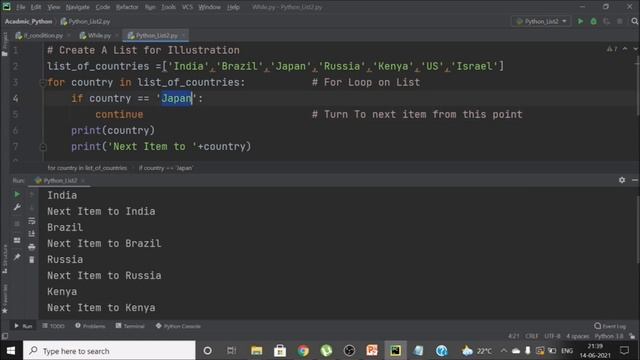Image resolution: width=640 pixels, height=360 pixels.
Task: Open the Navigate menu
Action: [78, 7]
